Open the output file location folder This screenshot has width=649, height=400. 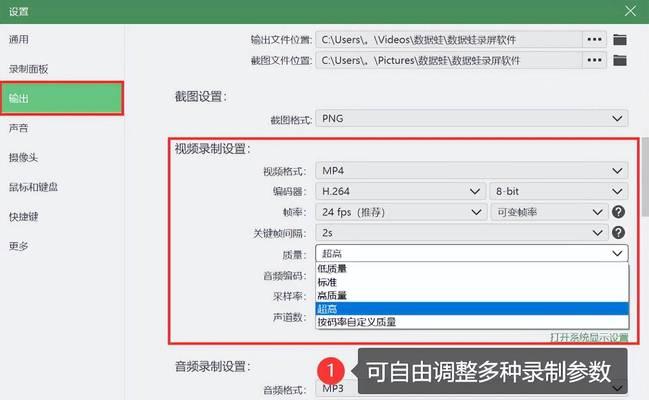(620, 40)
